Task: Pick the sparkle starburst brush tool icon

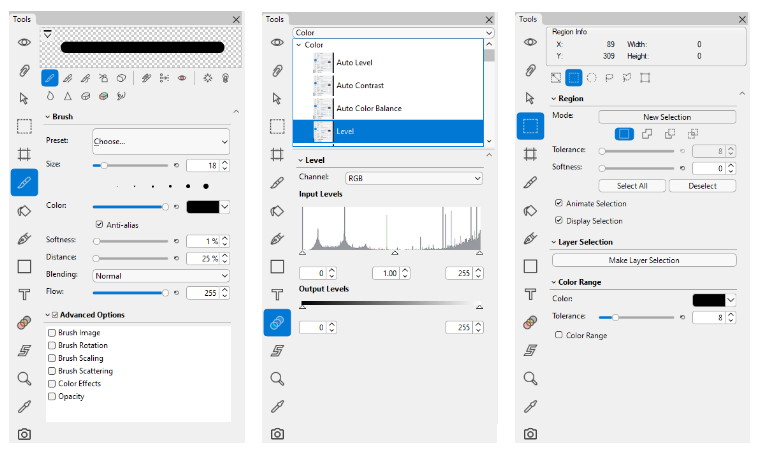Action: click(x=207, y=78)
